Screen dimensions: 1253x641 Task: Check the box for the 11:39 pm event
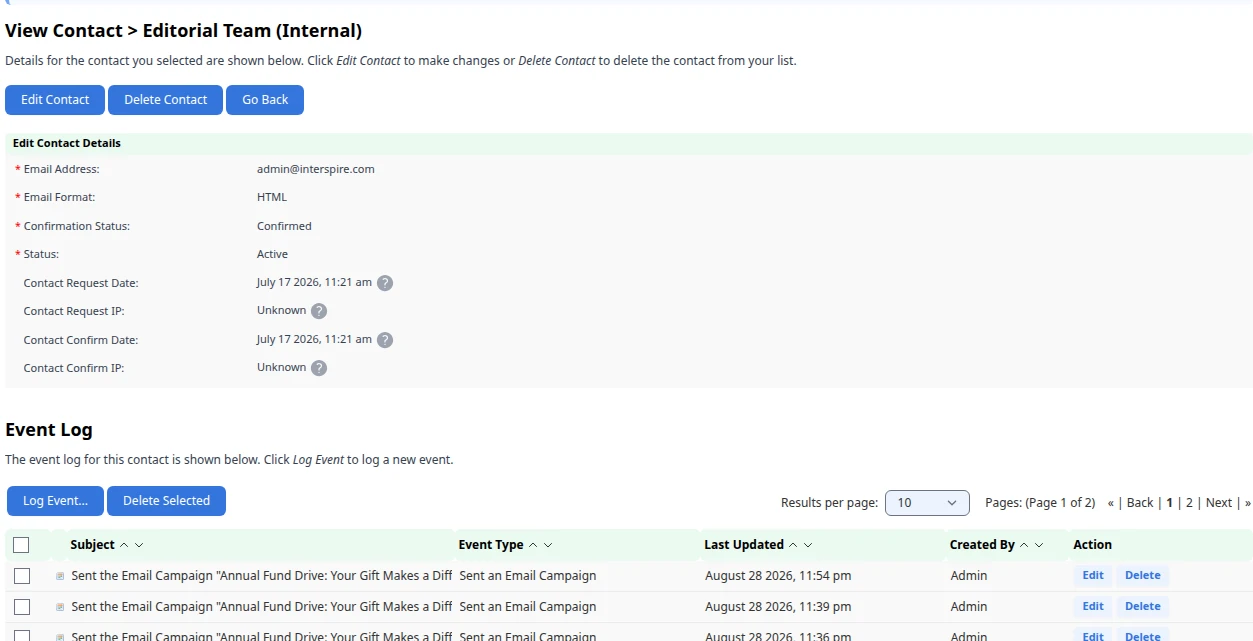point(21,607)
